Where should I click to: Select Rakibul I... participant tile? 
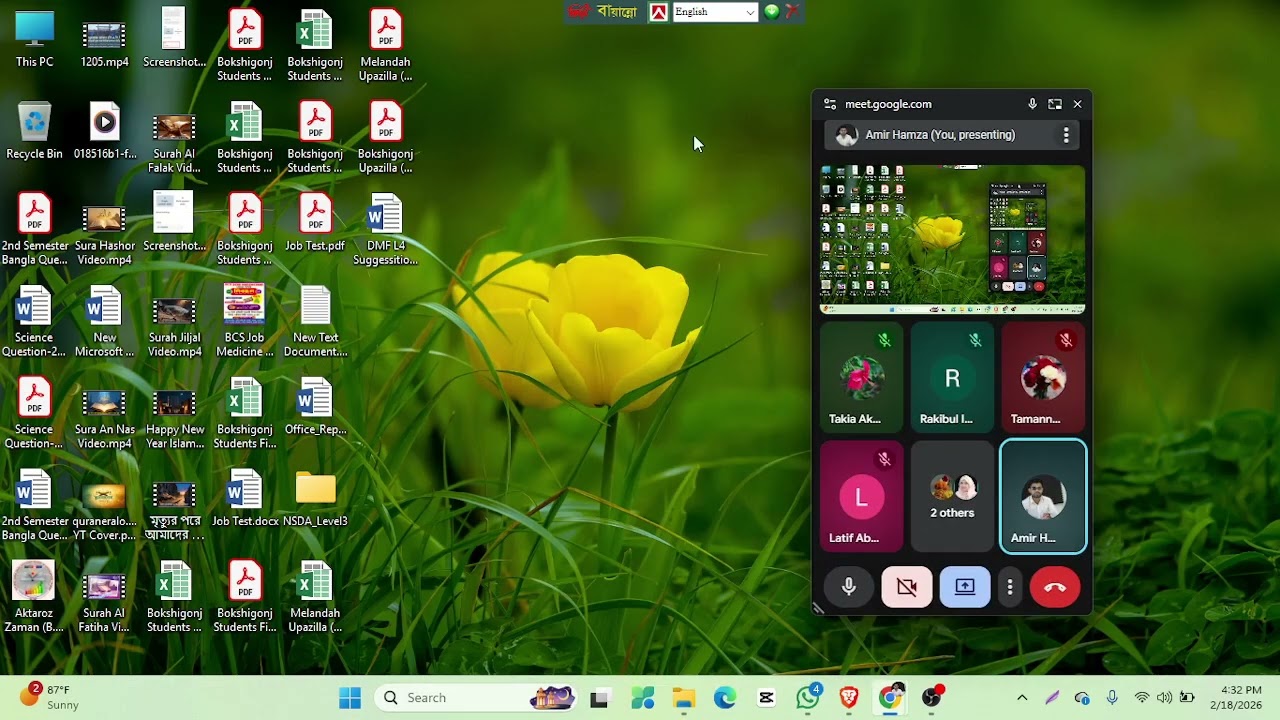(x=952, y=377)
